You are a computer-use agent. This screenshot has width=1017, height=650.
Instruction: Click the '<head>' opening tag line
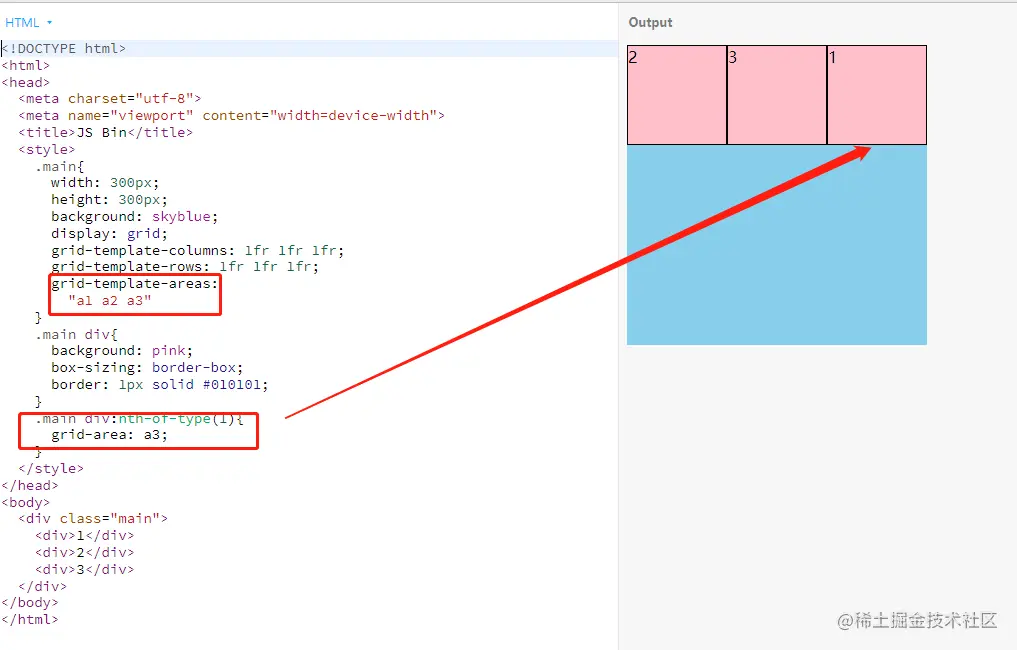[25, 82]
